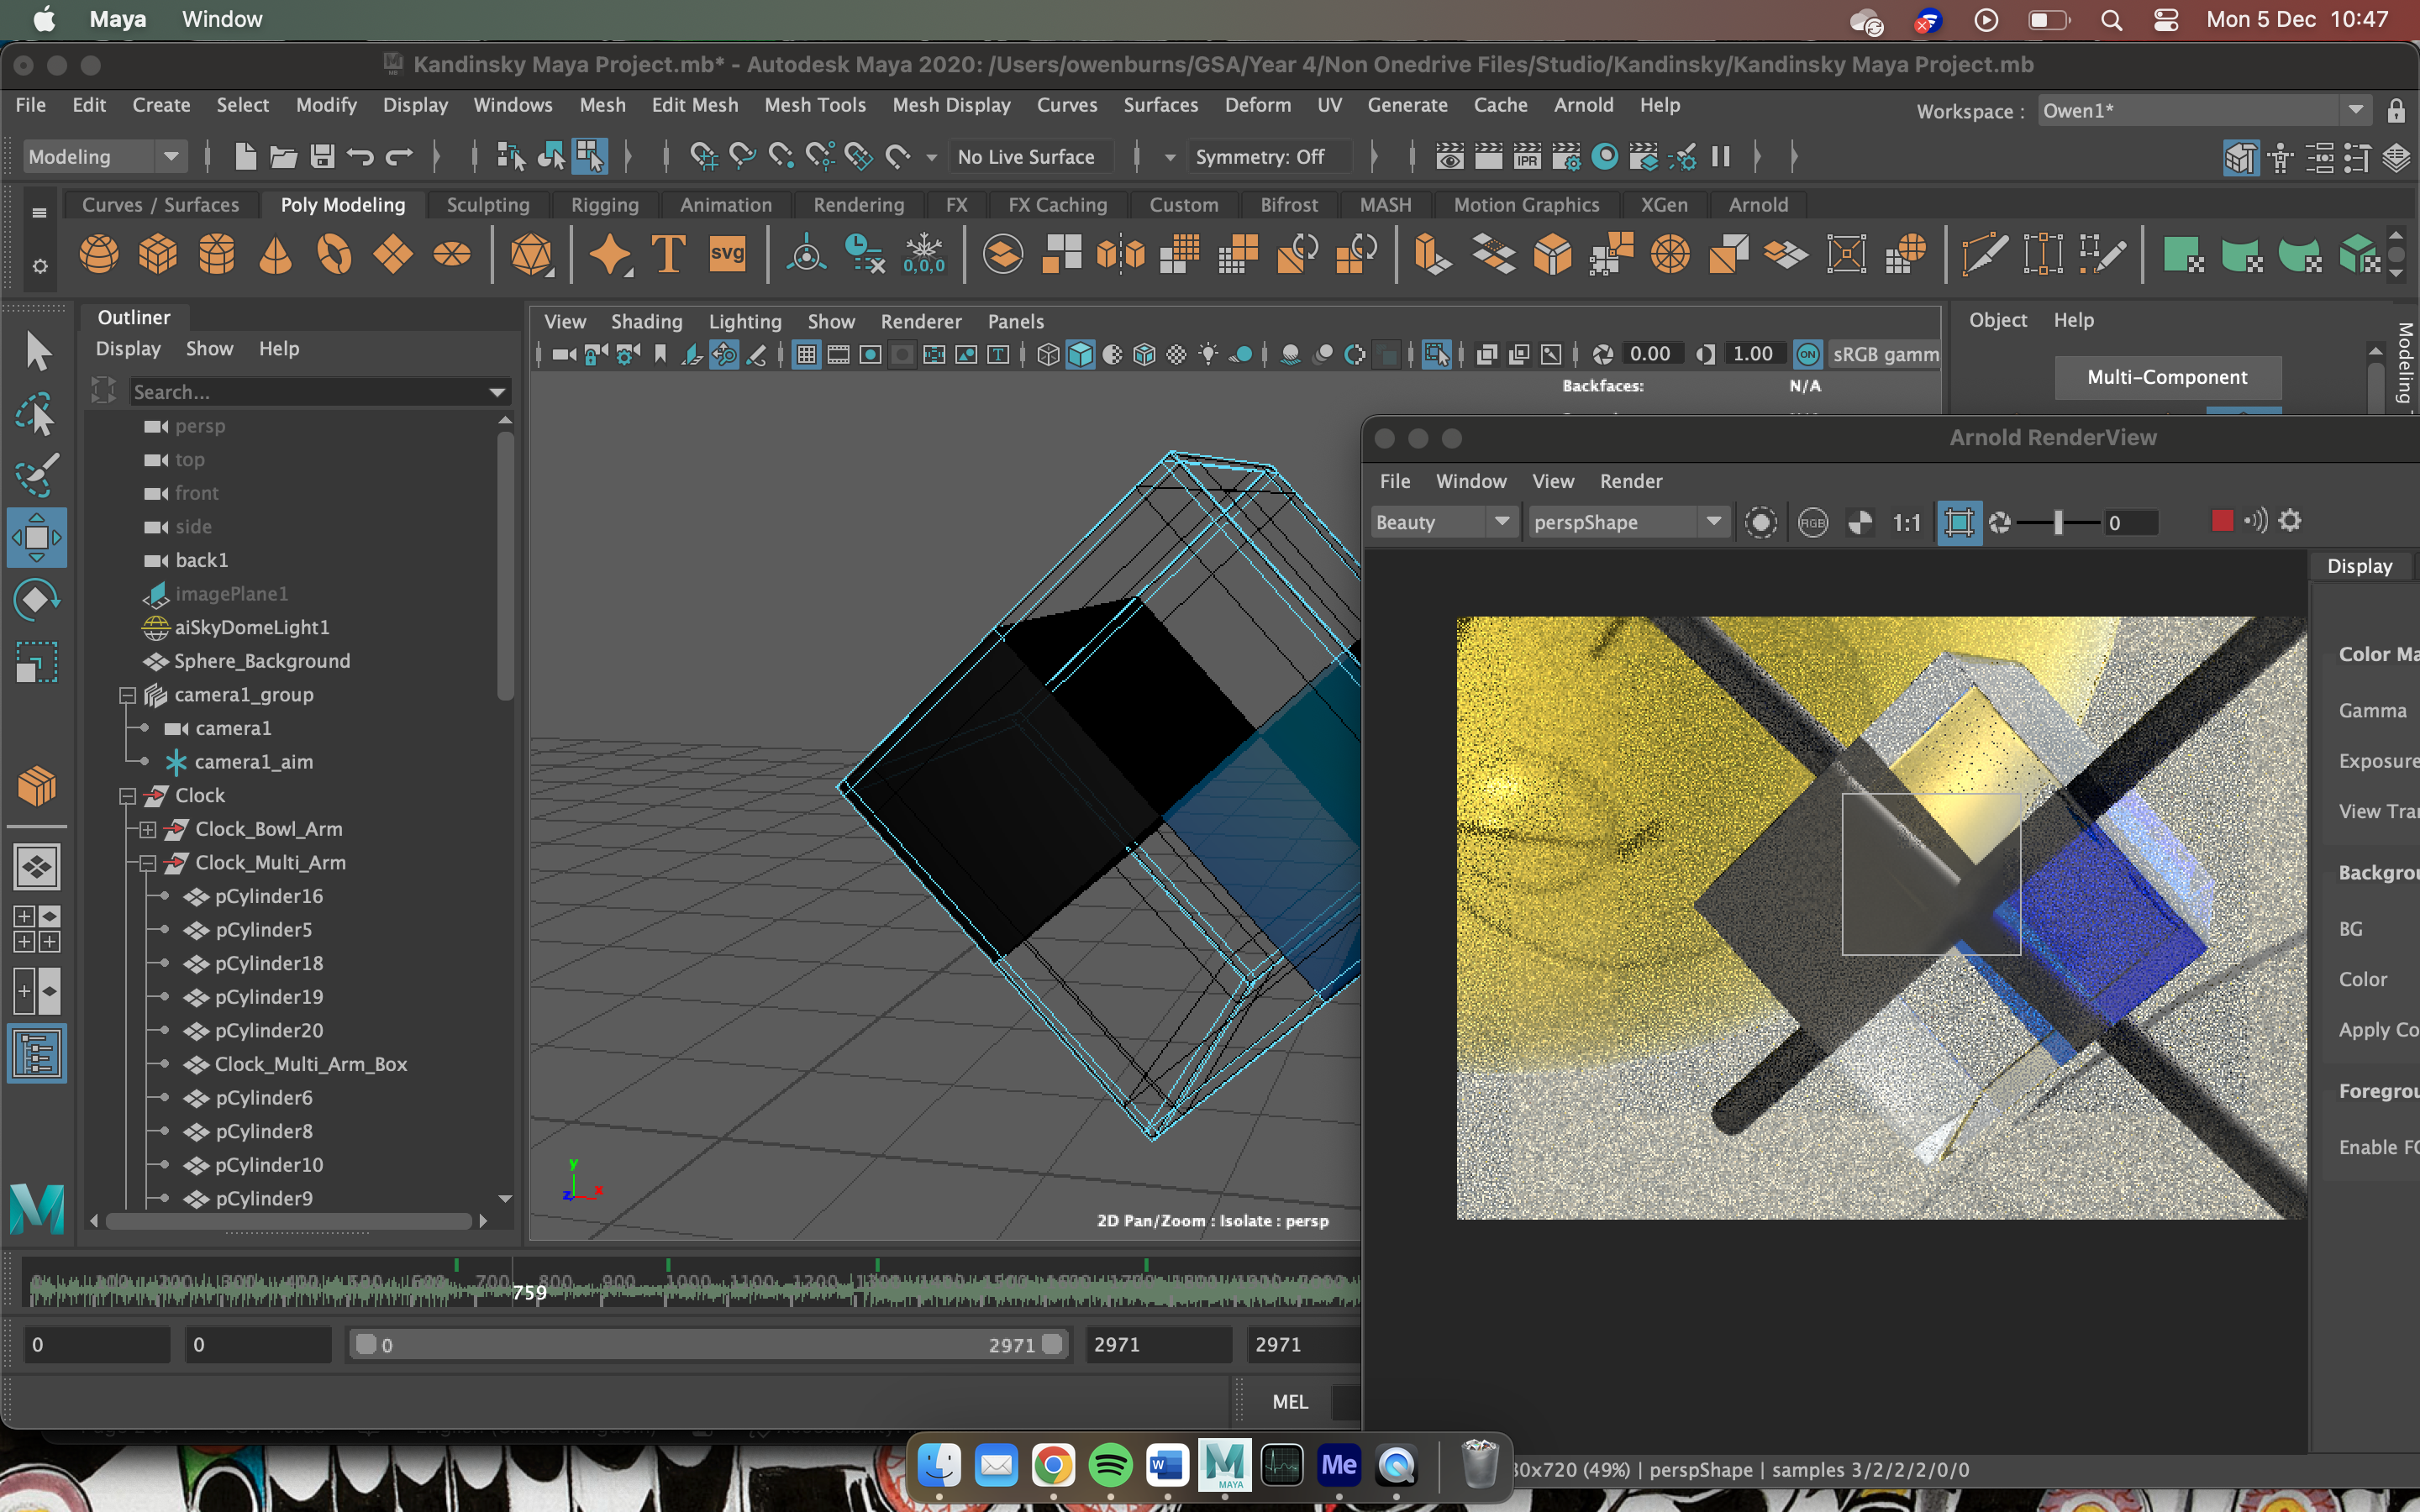Toggle crop region in Arnold RenderView

1959,522
